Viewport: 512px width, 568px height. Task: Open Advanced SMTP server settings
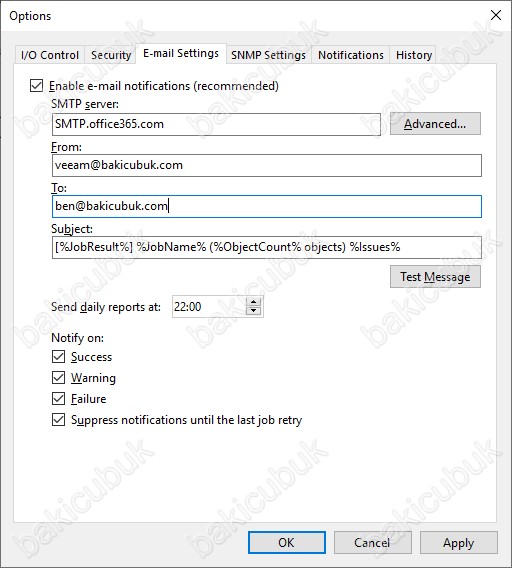tap(435, 124)
